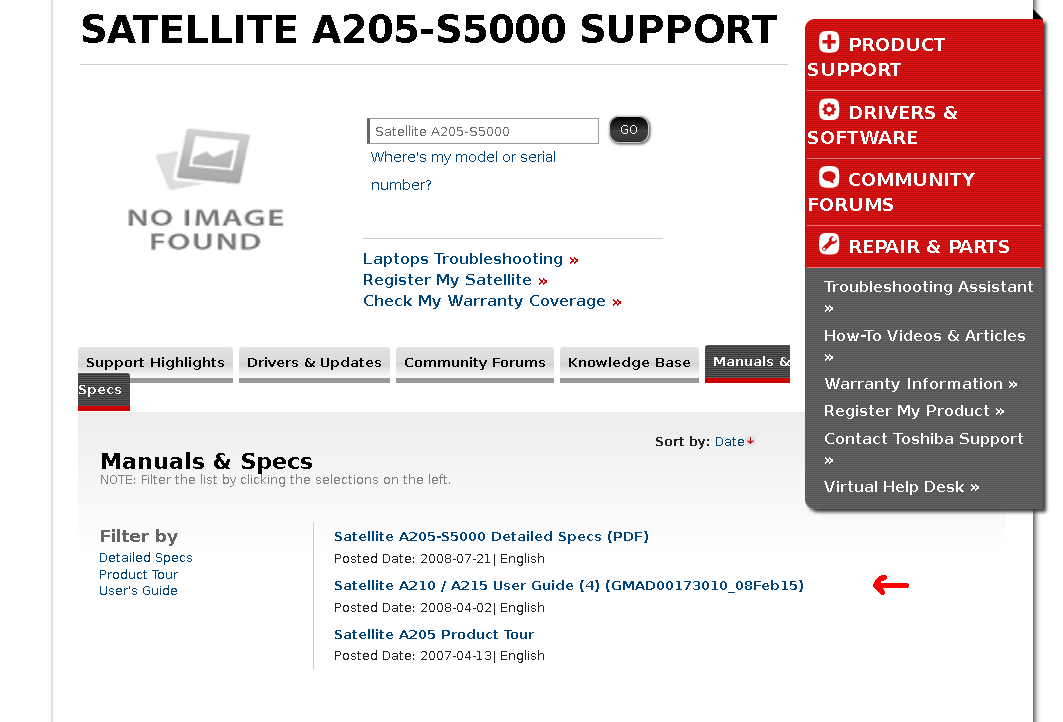Open Troubleshooting Assistant in the sidebar

[x=928, y=287]
